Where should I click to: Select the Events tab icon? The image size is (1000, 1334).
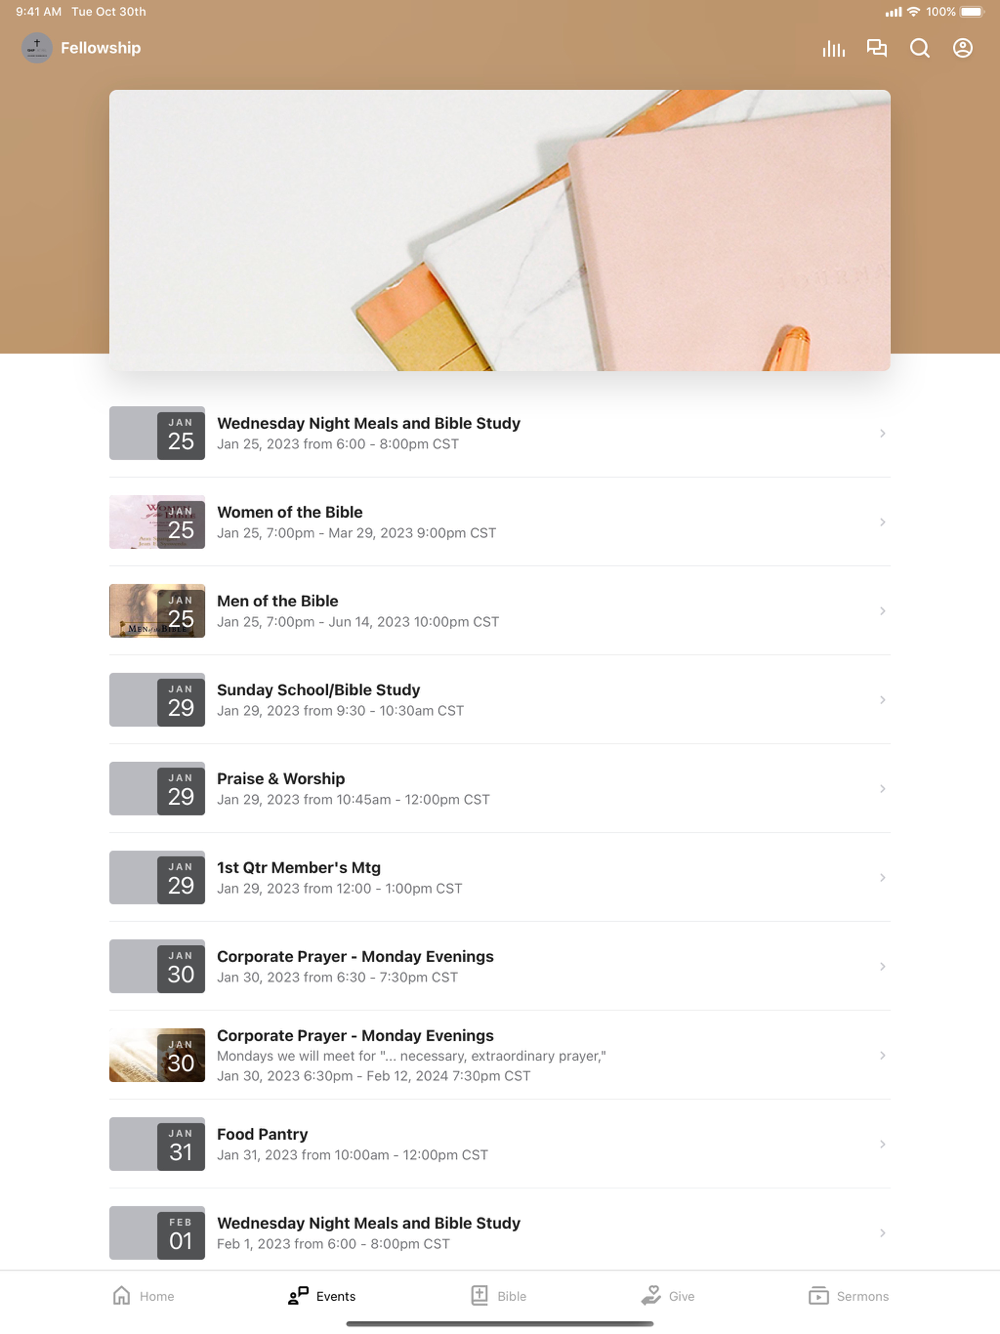click(298, 1296)
